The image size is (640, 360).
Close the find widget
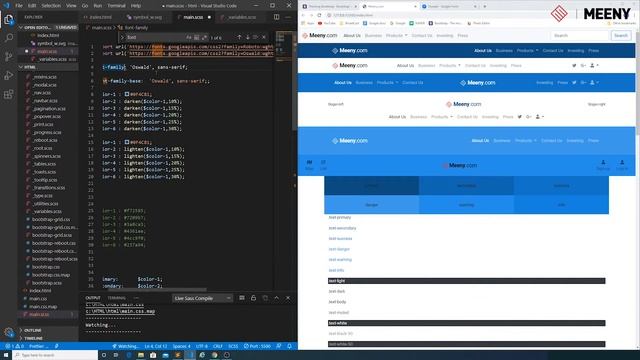[264, 37]
